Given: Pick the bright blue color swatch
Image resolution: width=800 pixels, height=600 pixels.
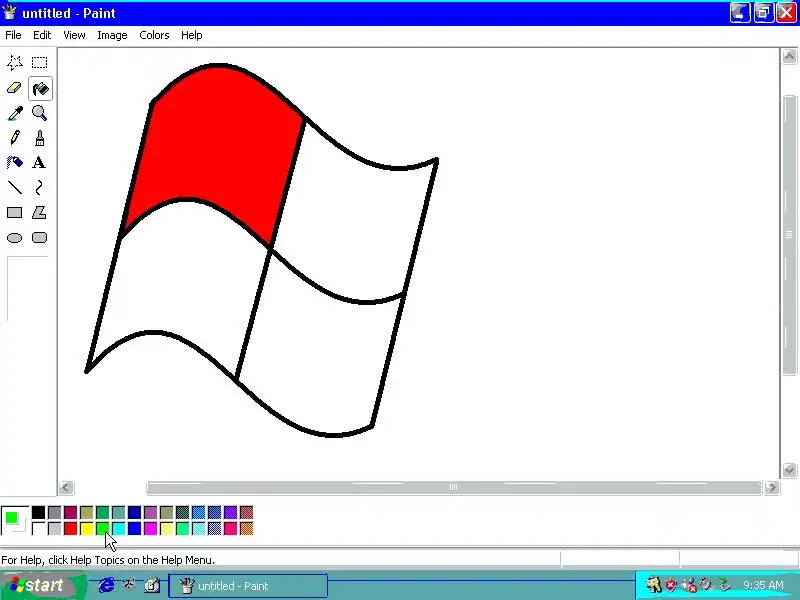Looking at the screenshot, I should 135,528.
